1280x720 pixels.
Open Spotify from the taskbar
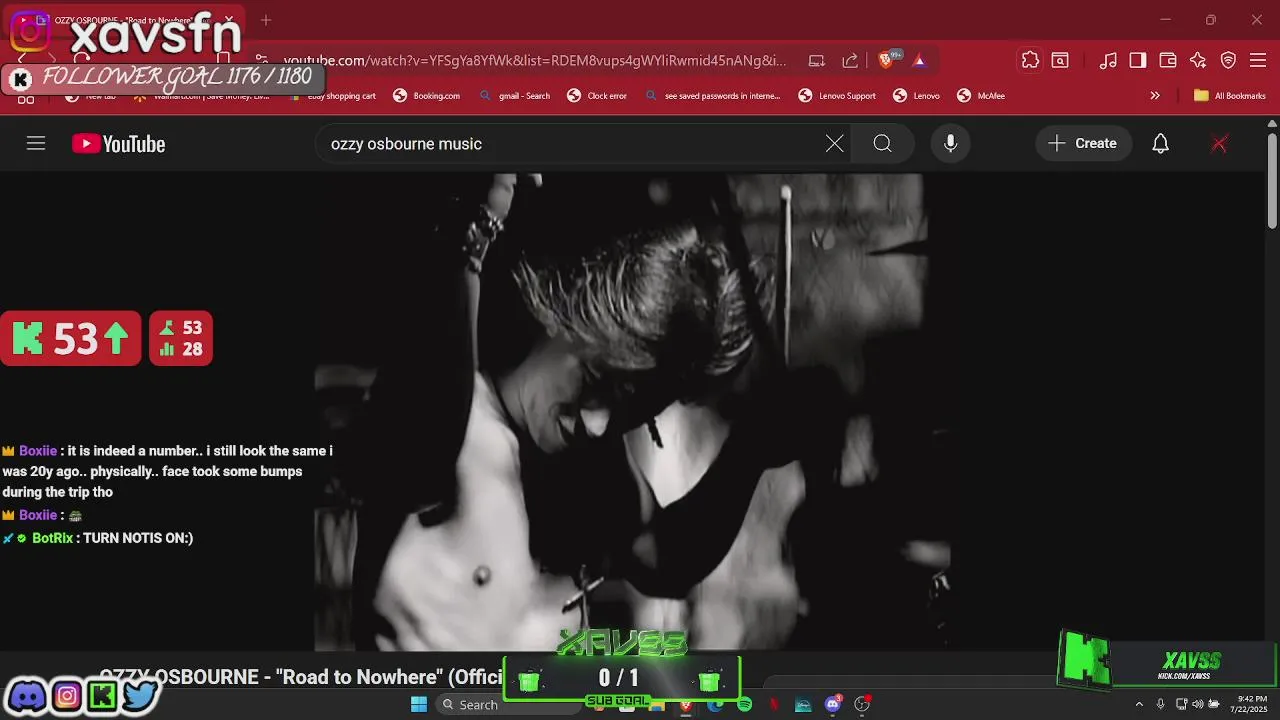coord(745,705)
